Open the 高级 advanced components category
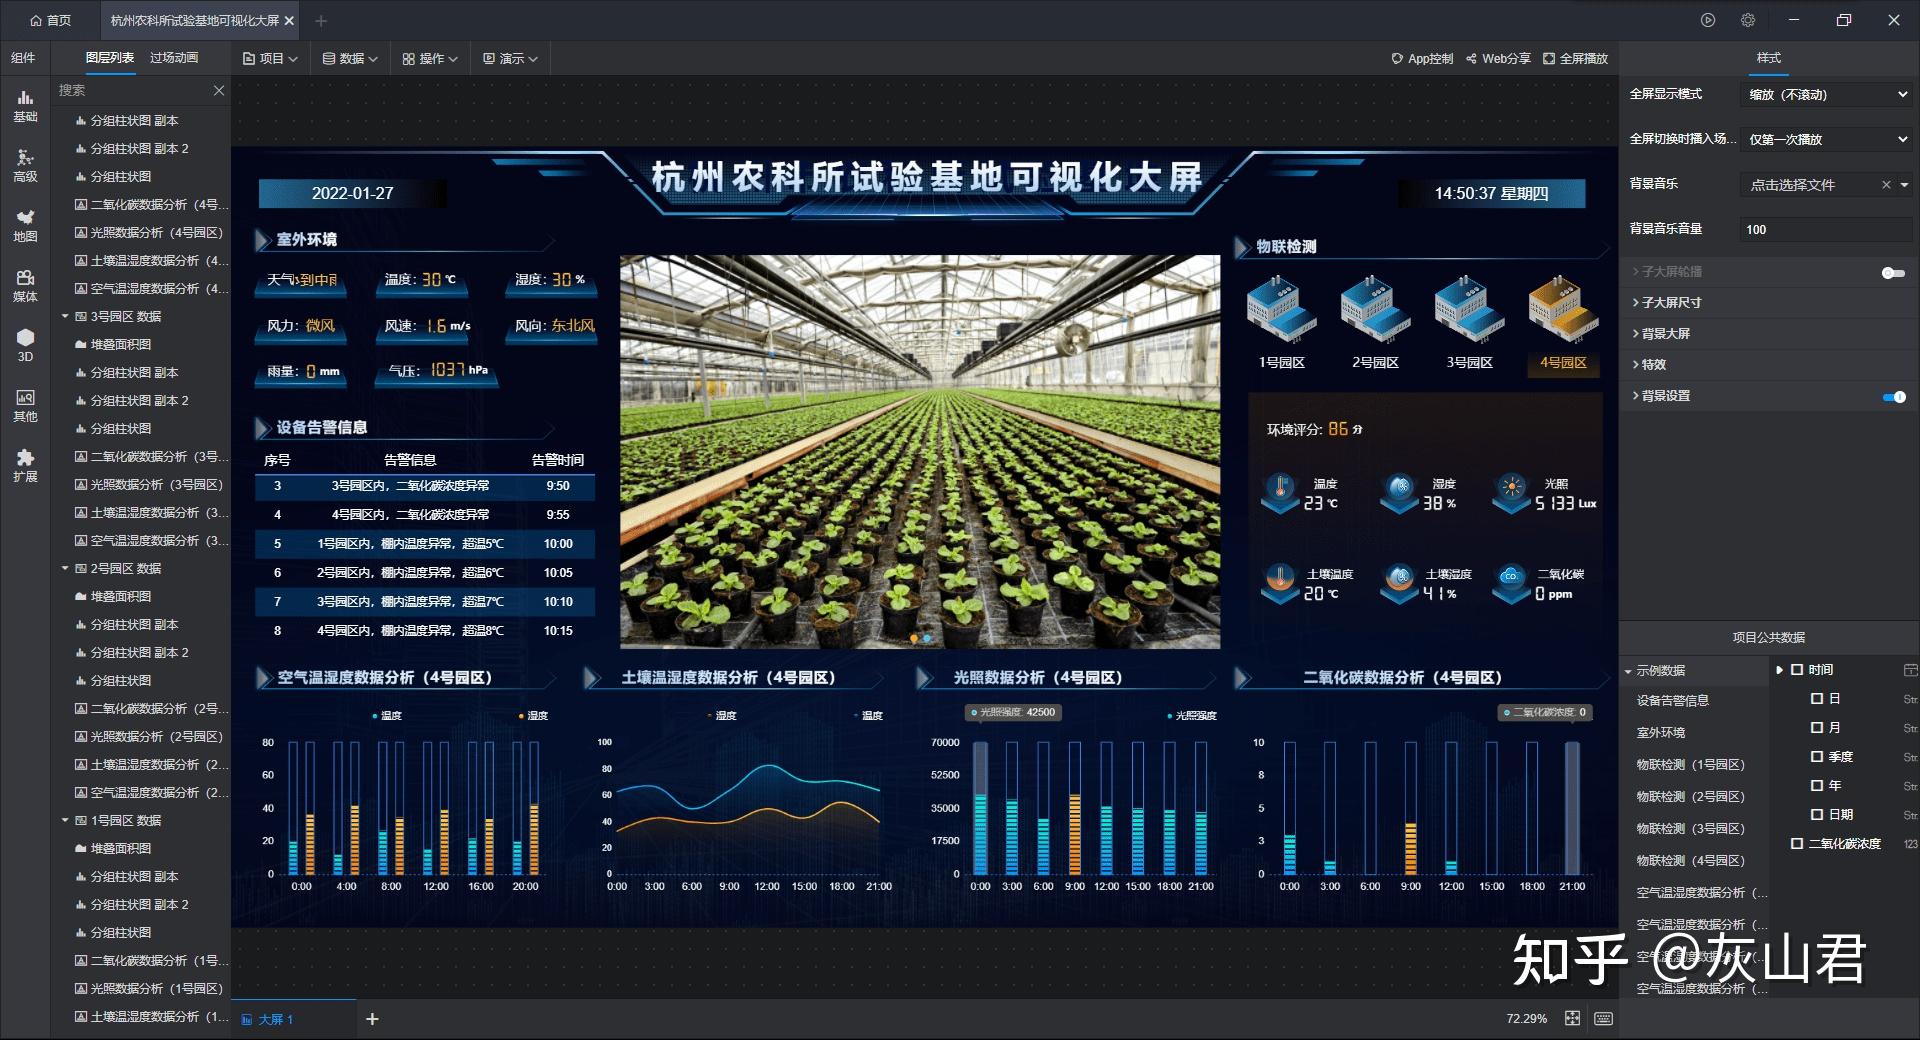This screenshot has width=1920, height=1040. click(25, 166)
